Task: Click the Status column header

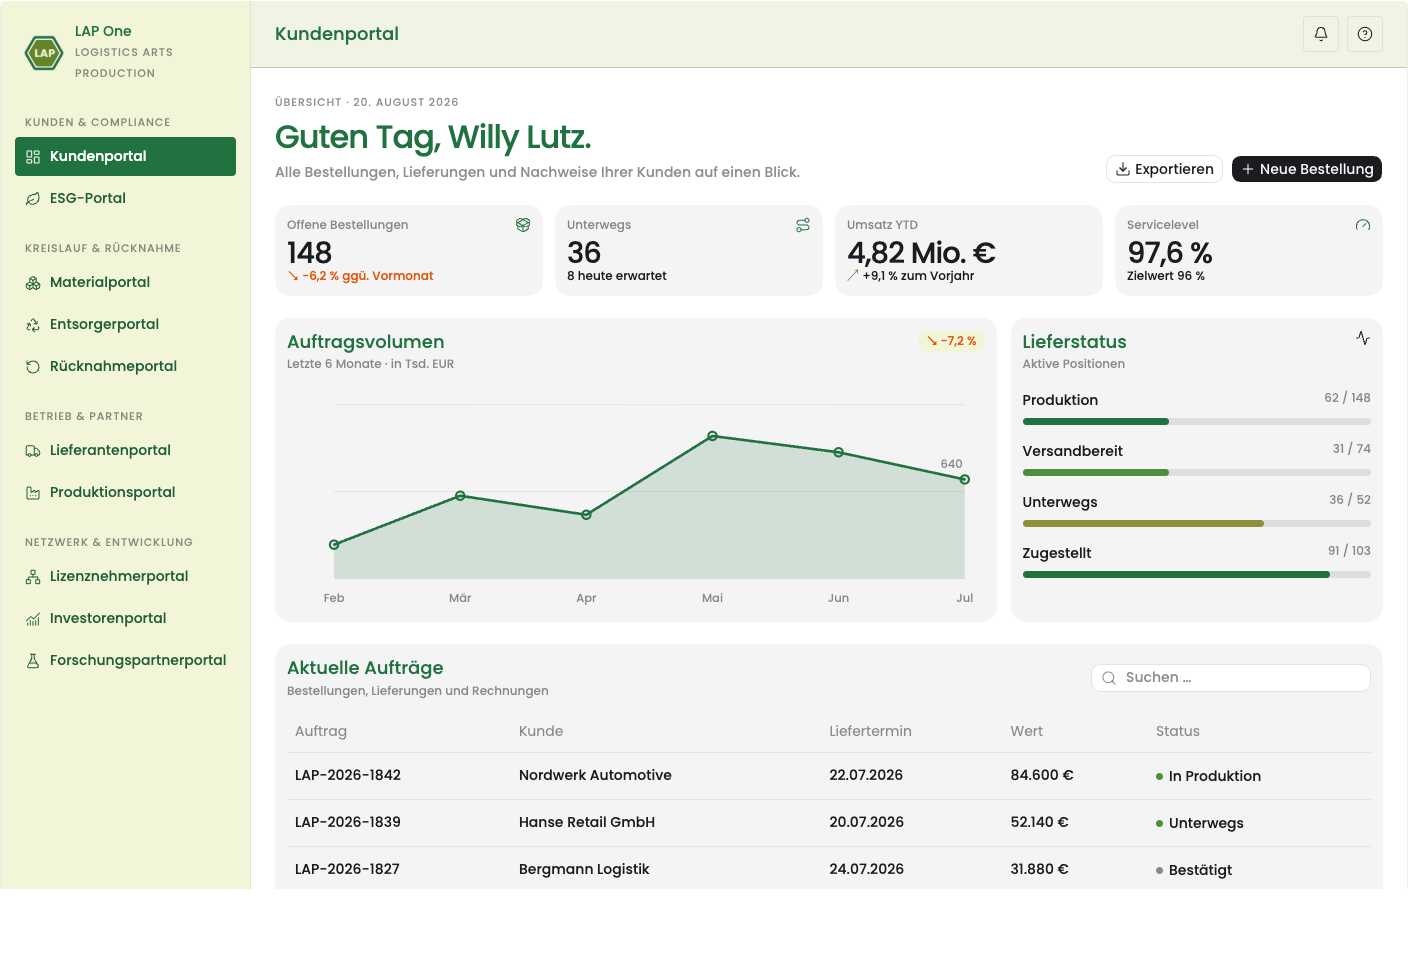Action: pyautogui.click(x=1178, y=731)
